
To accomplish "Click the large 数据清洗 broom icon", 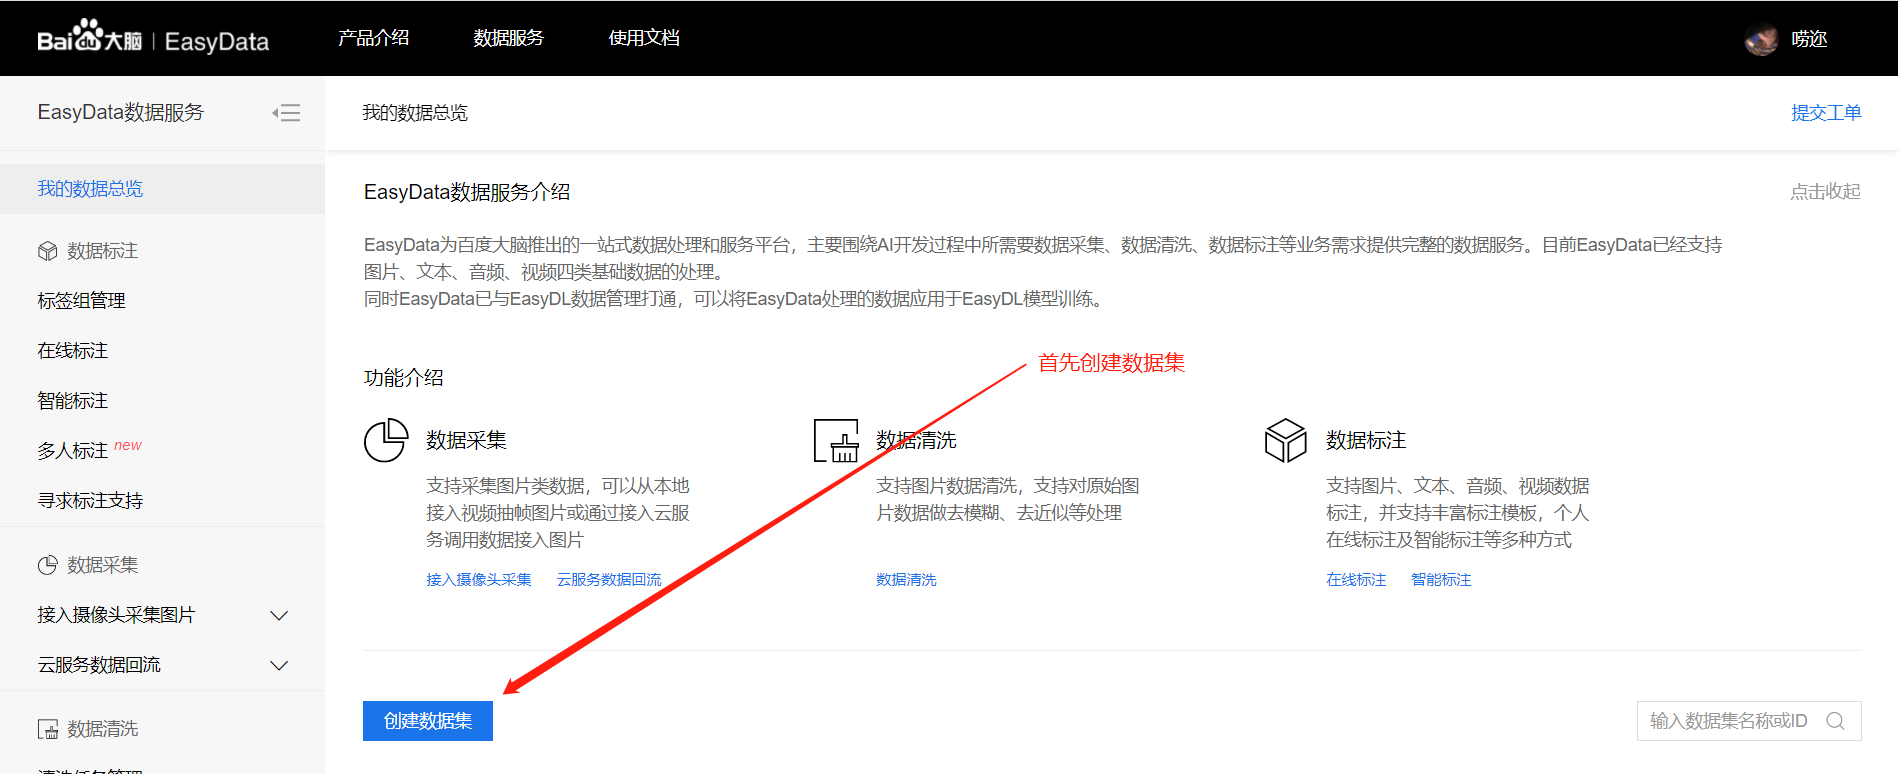I will click(x=836, y=440).
